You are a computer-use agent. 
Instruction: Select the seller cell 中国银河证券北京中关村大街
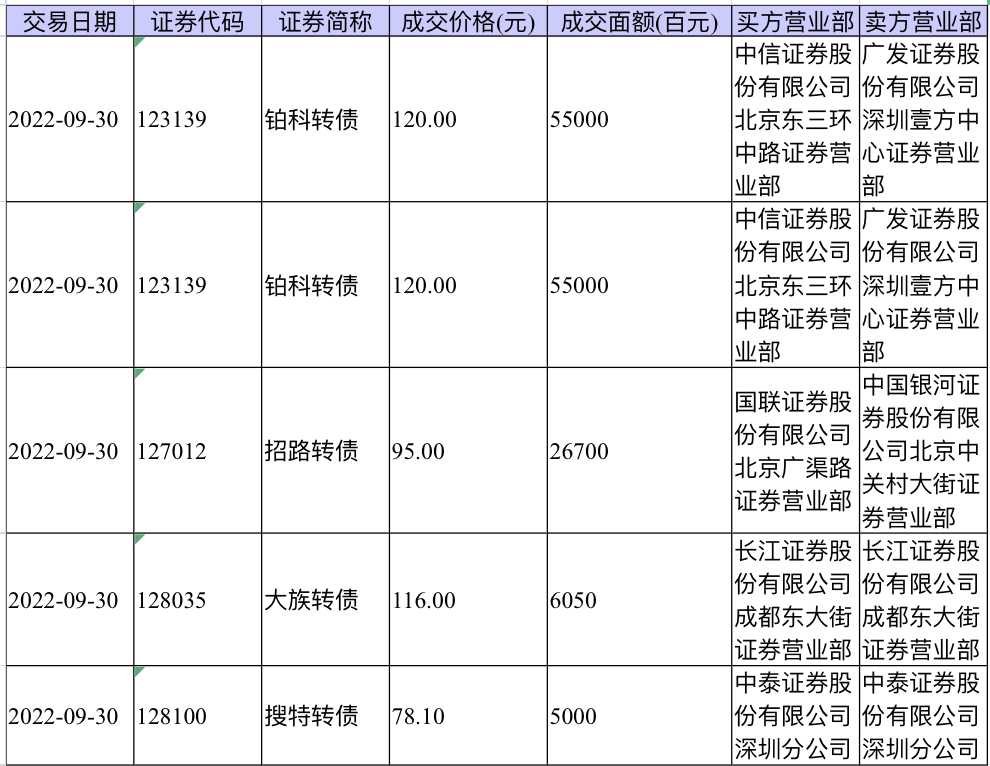924,450
